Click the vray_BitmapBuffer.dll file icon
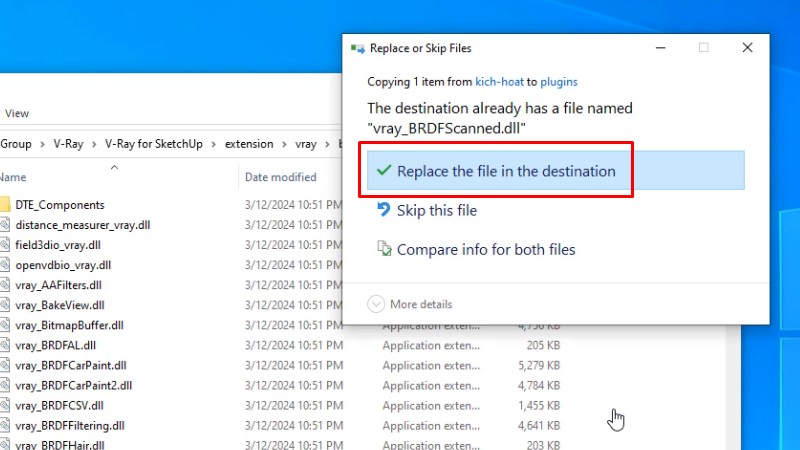This screenshot has height=450, width=800. click(5, 325)
